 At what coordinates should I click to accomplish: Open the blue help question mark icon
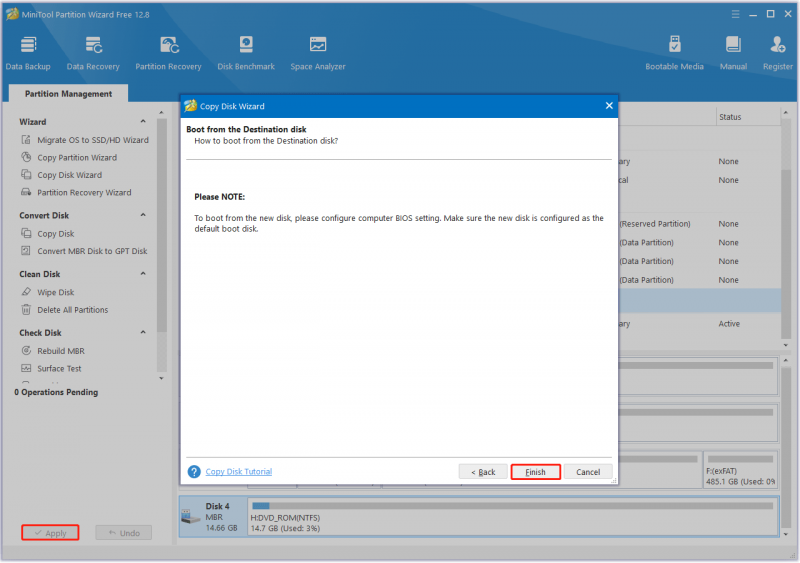pyautogui.click(x=194, y=472)
